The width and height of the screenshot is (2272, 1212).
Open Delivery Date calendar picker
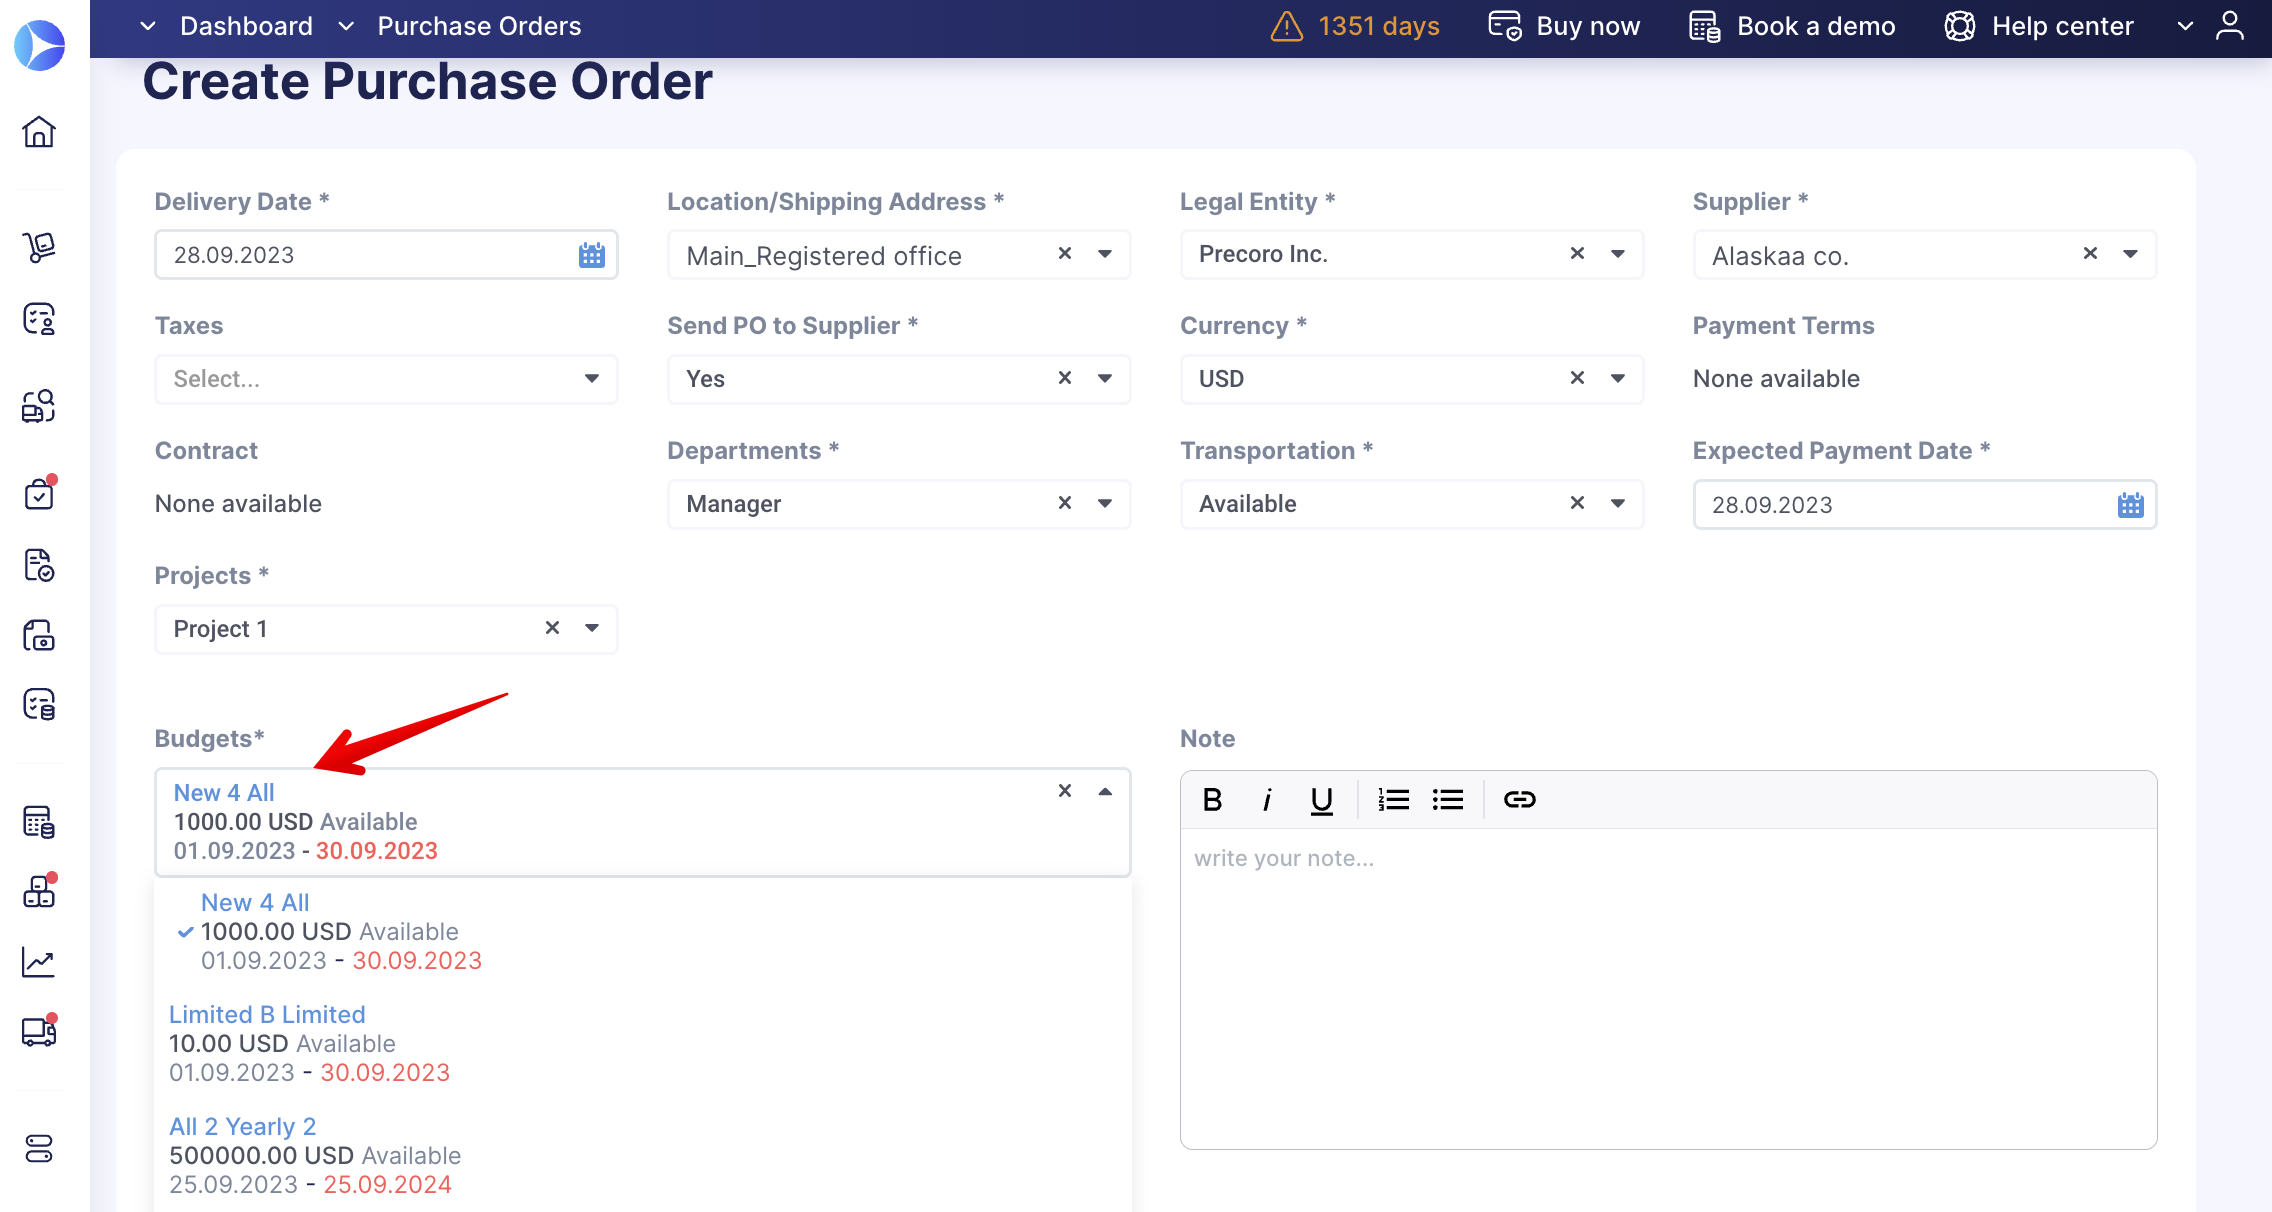coord(592,255)
